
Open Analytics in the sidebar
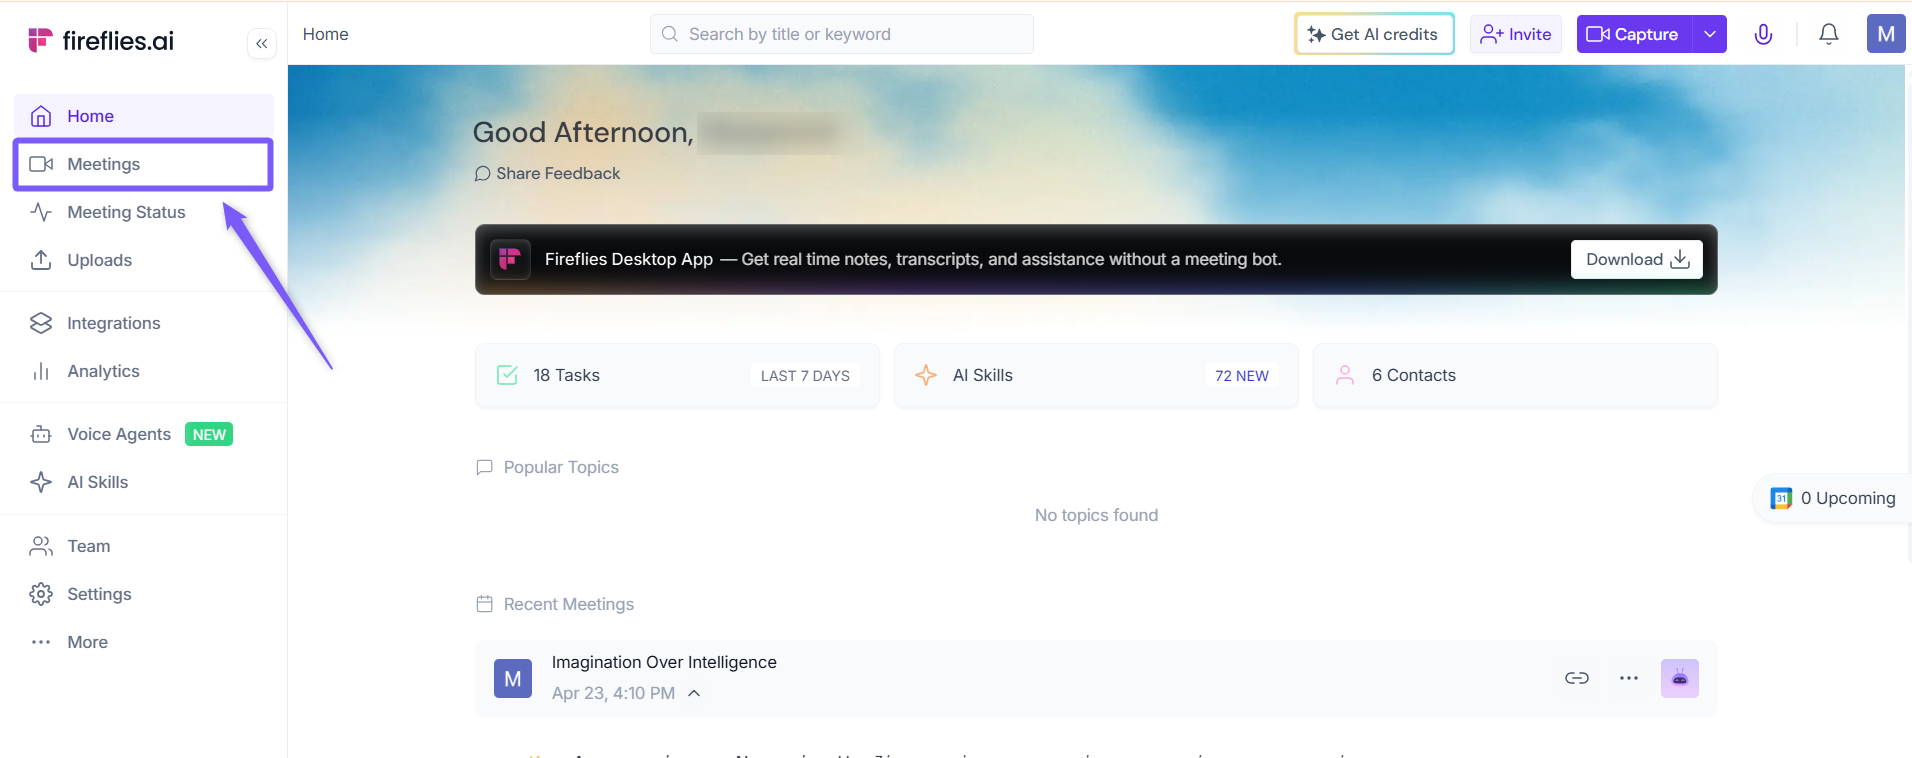[x=144, y=371]
